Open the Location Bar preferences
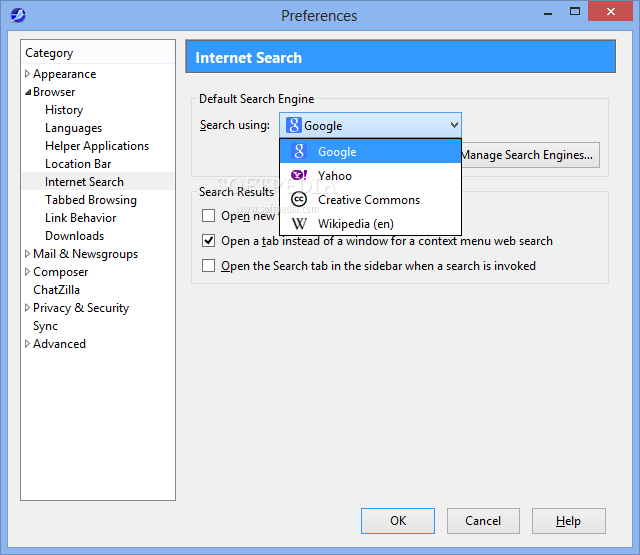 click(x=78, y=164)
